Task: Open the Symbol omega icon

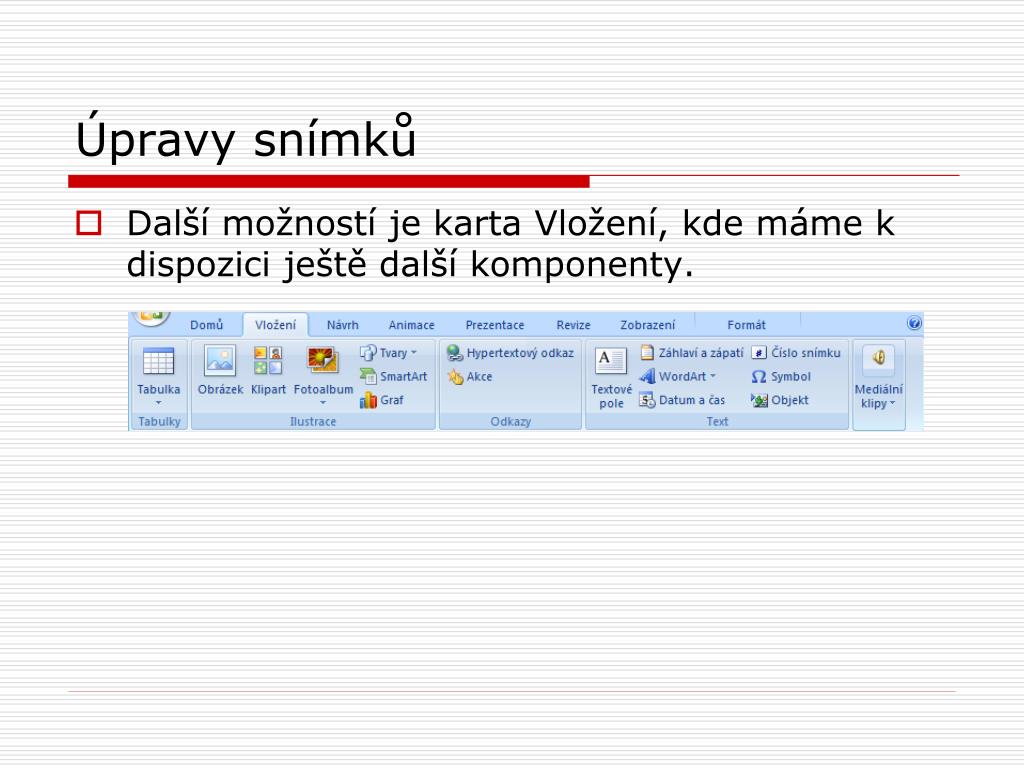Action: click(758, 376)
